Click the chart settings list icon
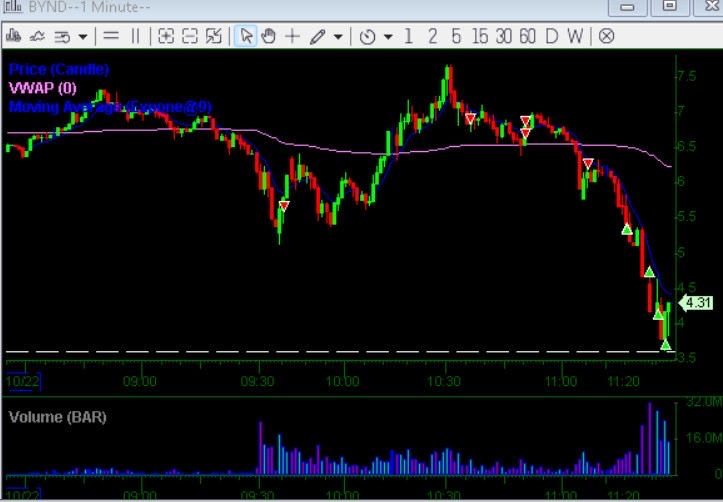The height and width of the screenshot is (502, 723). (x=62, y=36)
